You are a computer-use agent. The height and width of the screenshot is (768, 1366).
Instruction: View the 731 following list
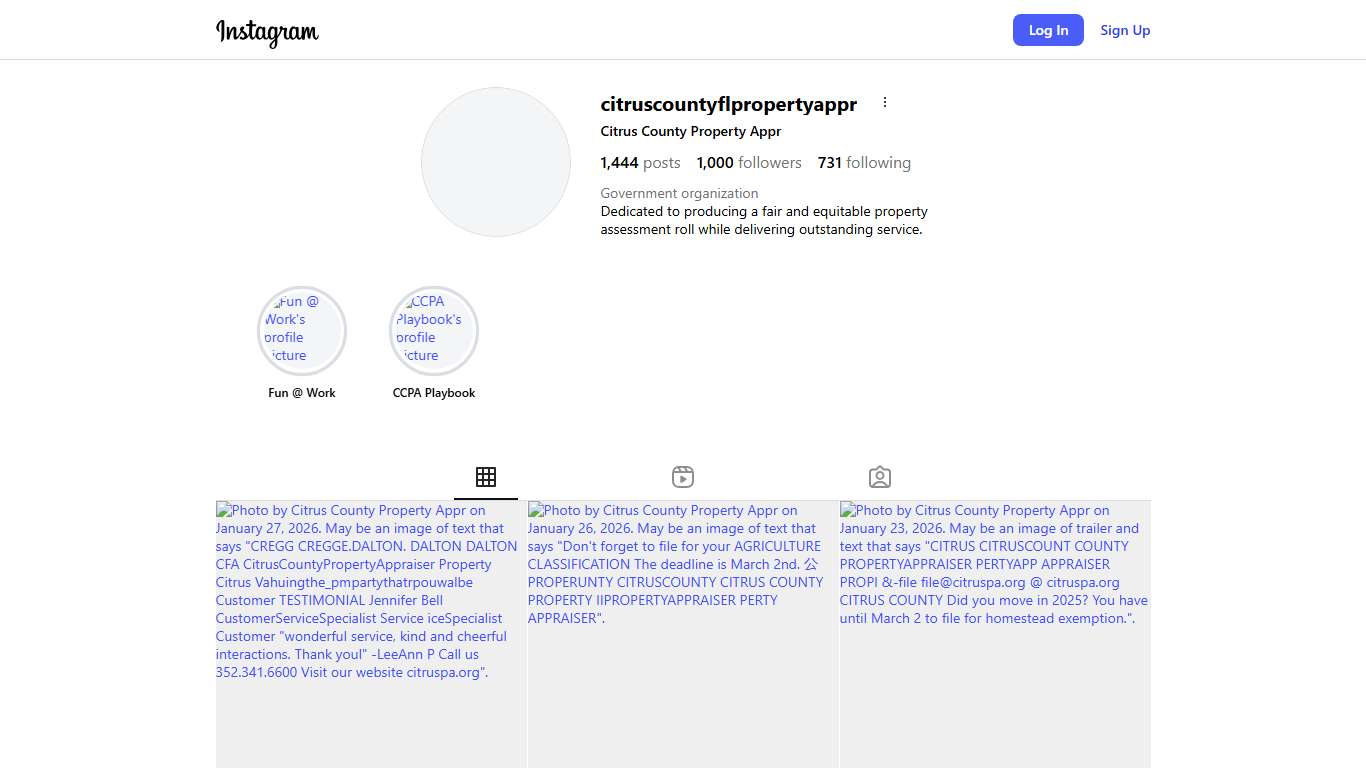864,163
